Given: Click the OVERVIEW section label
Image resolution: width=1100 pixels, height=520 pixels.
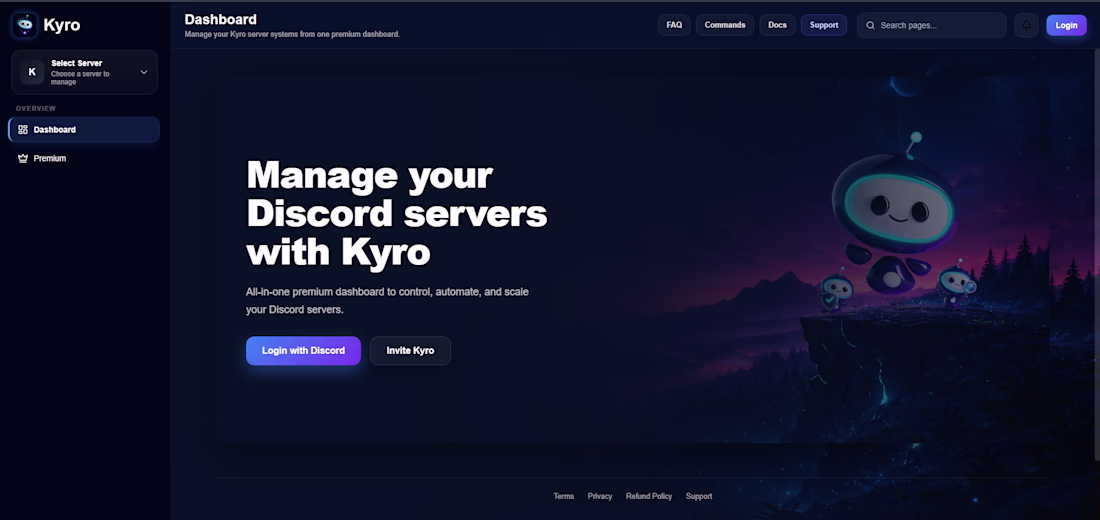Looking at the screenshot, I should [x=36, y=109].
